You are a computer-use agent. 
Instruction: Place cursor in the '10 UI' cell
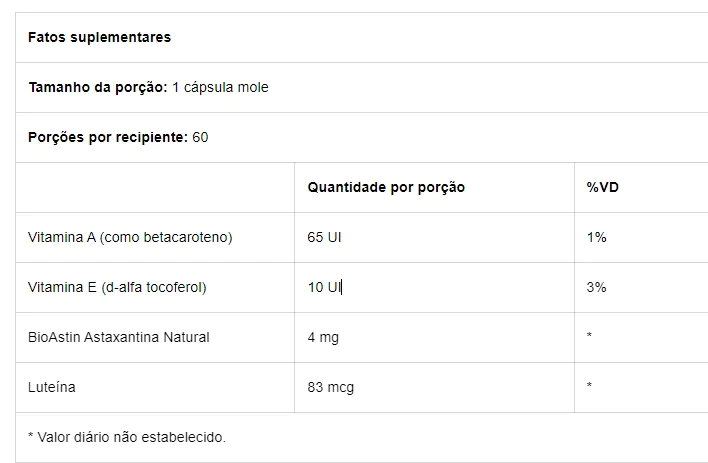(325, 287)
